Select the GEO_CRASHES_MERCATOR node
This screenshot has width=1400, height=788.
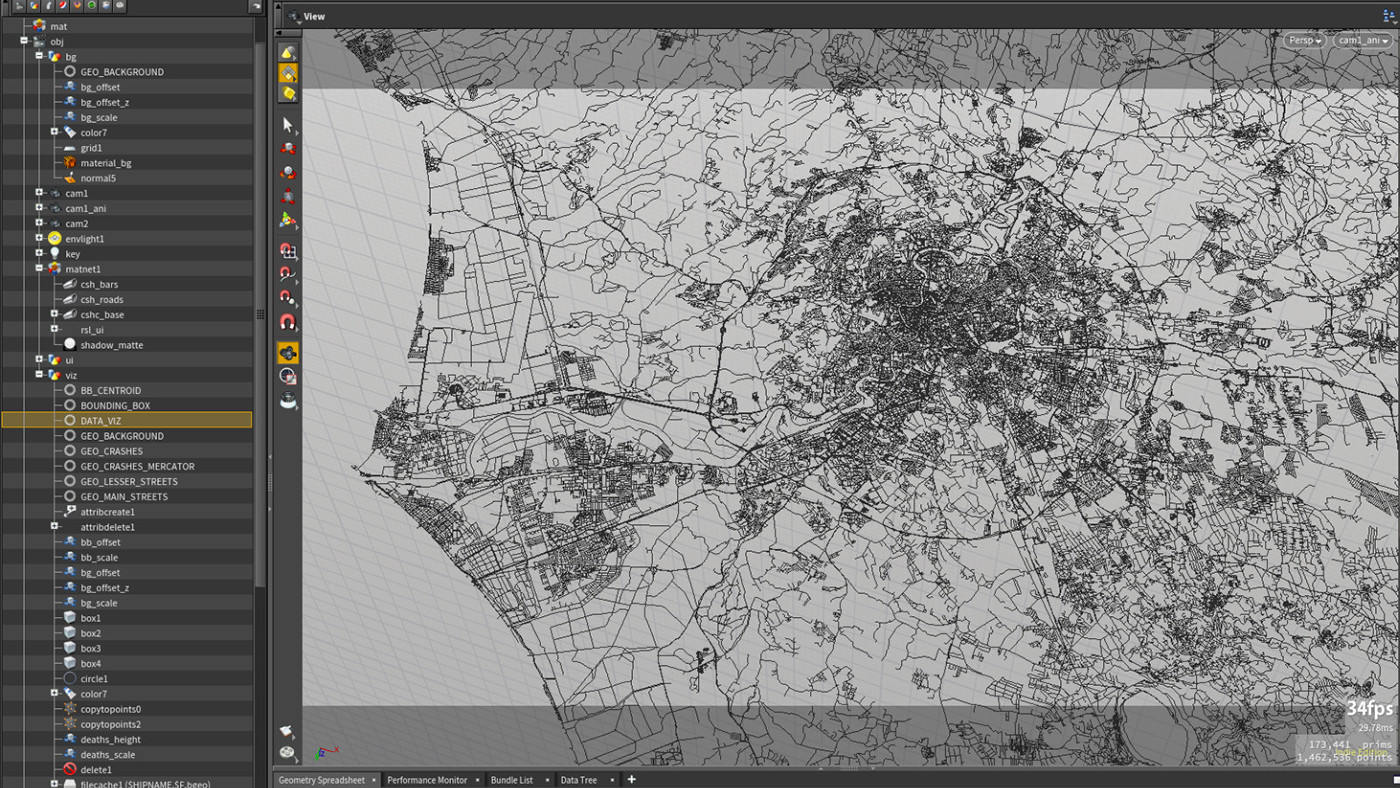click(138, 466)
